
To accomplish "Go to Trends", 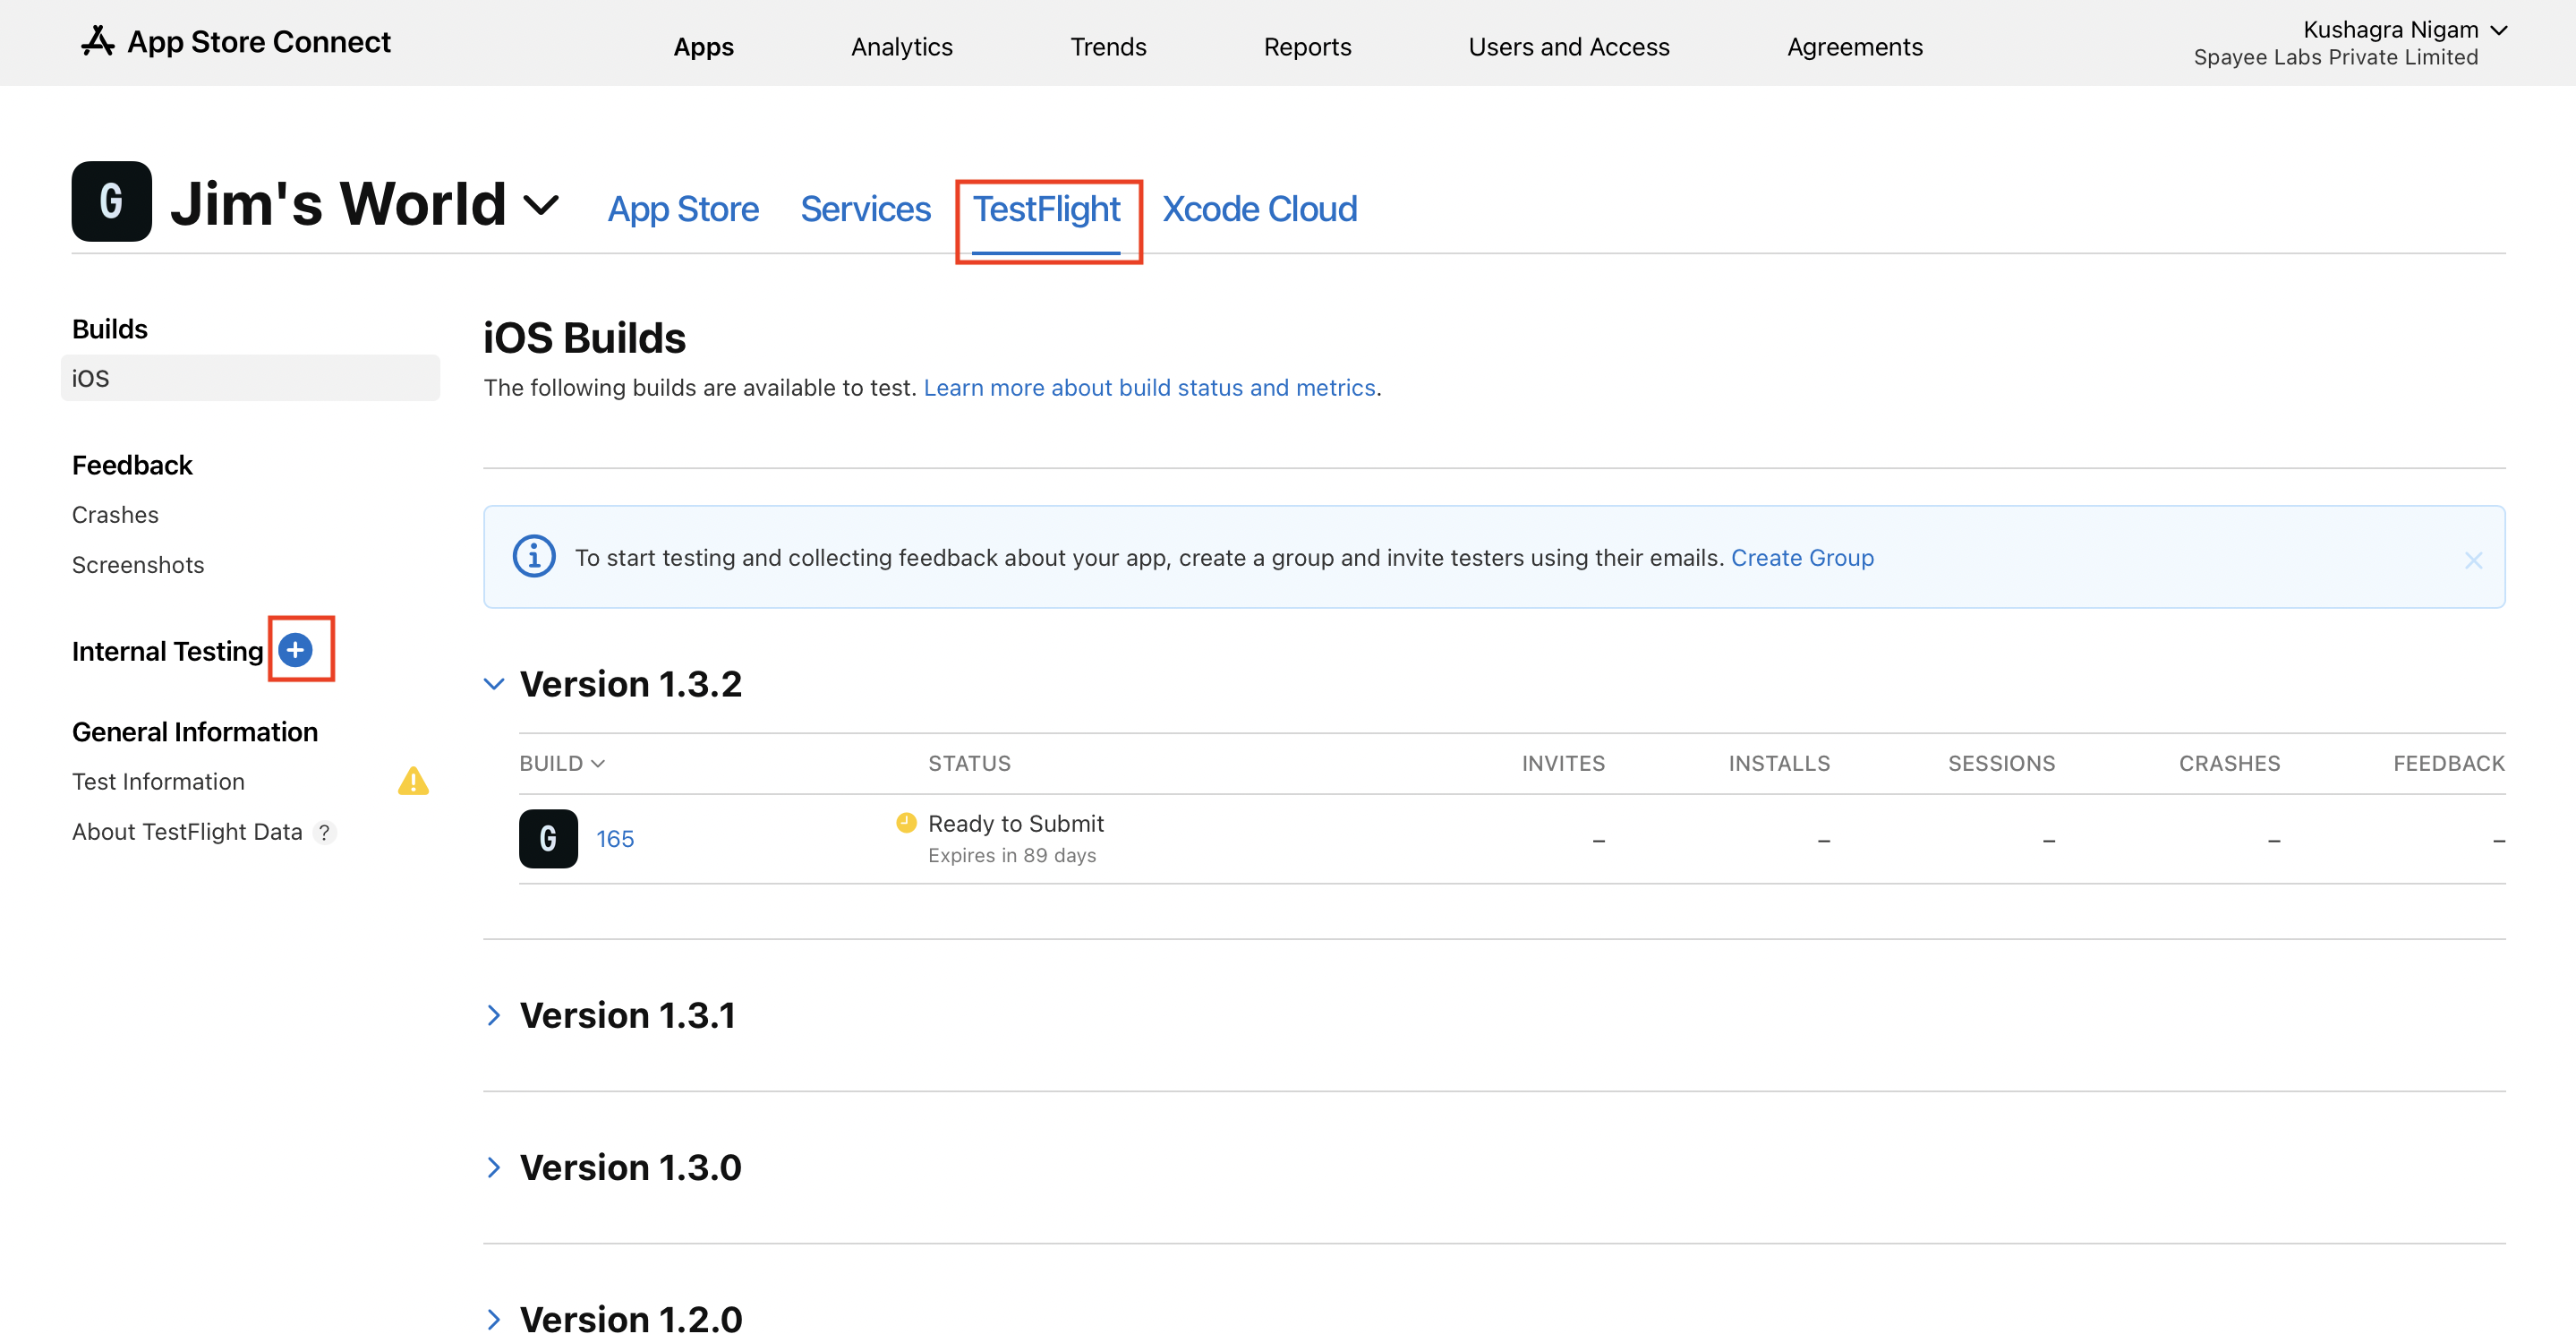I will [x=1107, y=47].
